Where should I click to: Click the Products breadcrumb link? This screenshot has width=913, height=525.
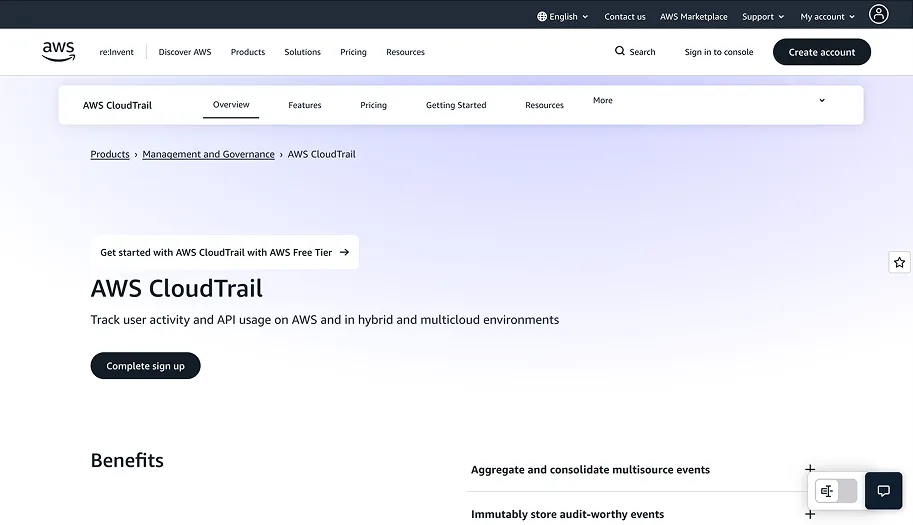click(x=109, y=154)
